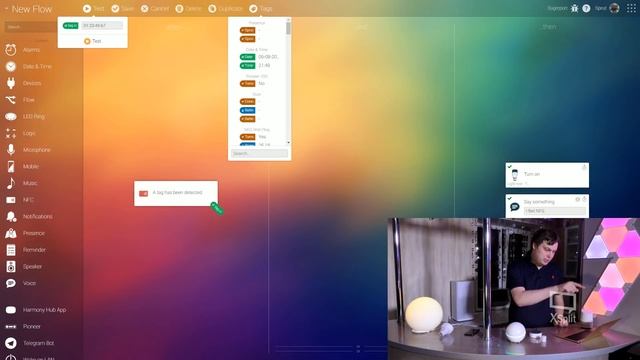Screen dimensions: 640x360
Task: Select the green tag attached to trigger card
Action: coord(217,208)
